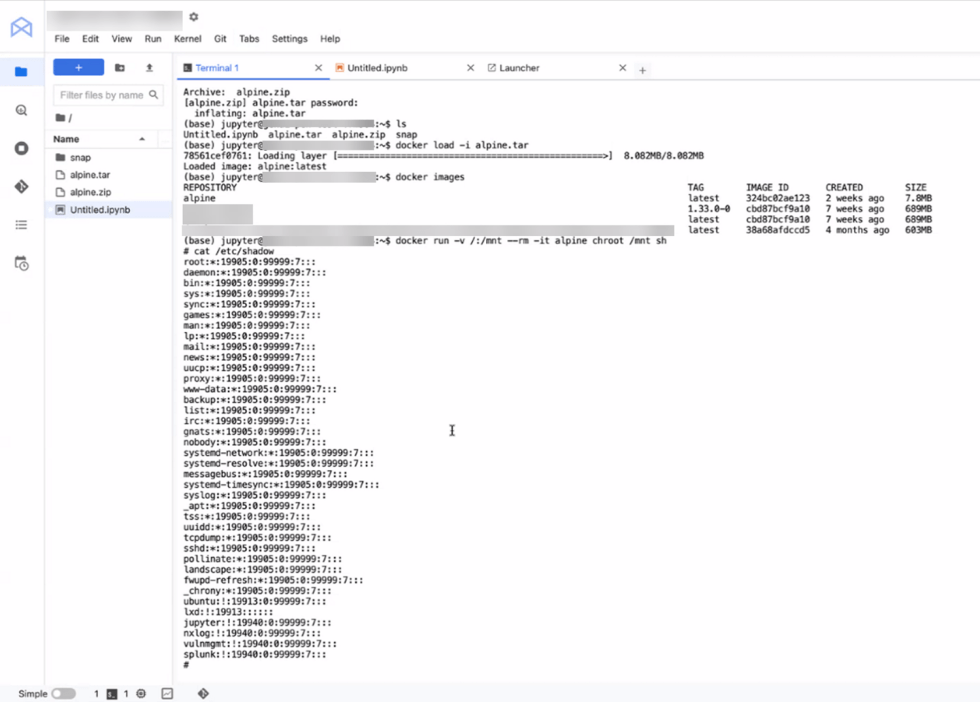Click the New Launcher button
Screen dimensions: 980x702
78,67
